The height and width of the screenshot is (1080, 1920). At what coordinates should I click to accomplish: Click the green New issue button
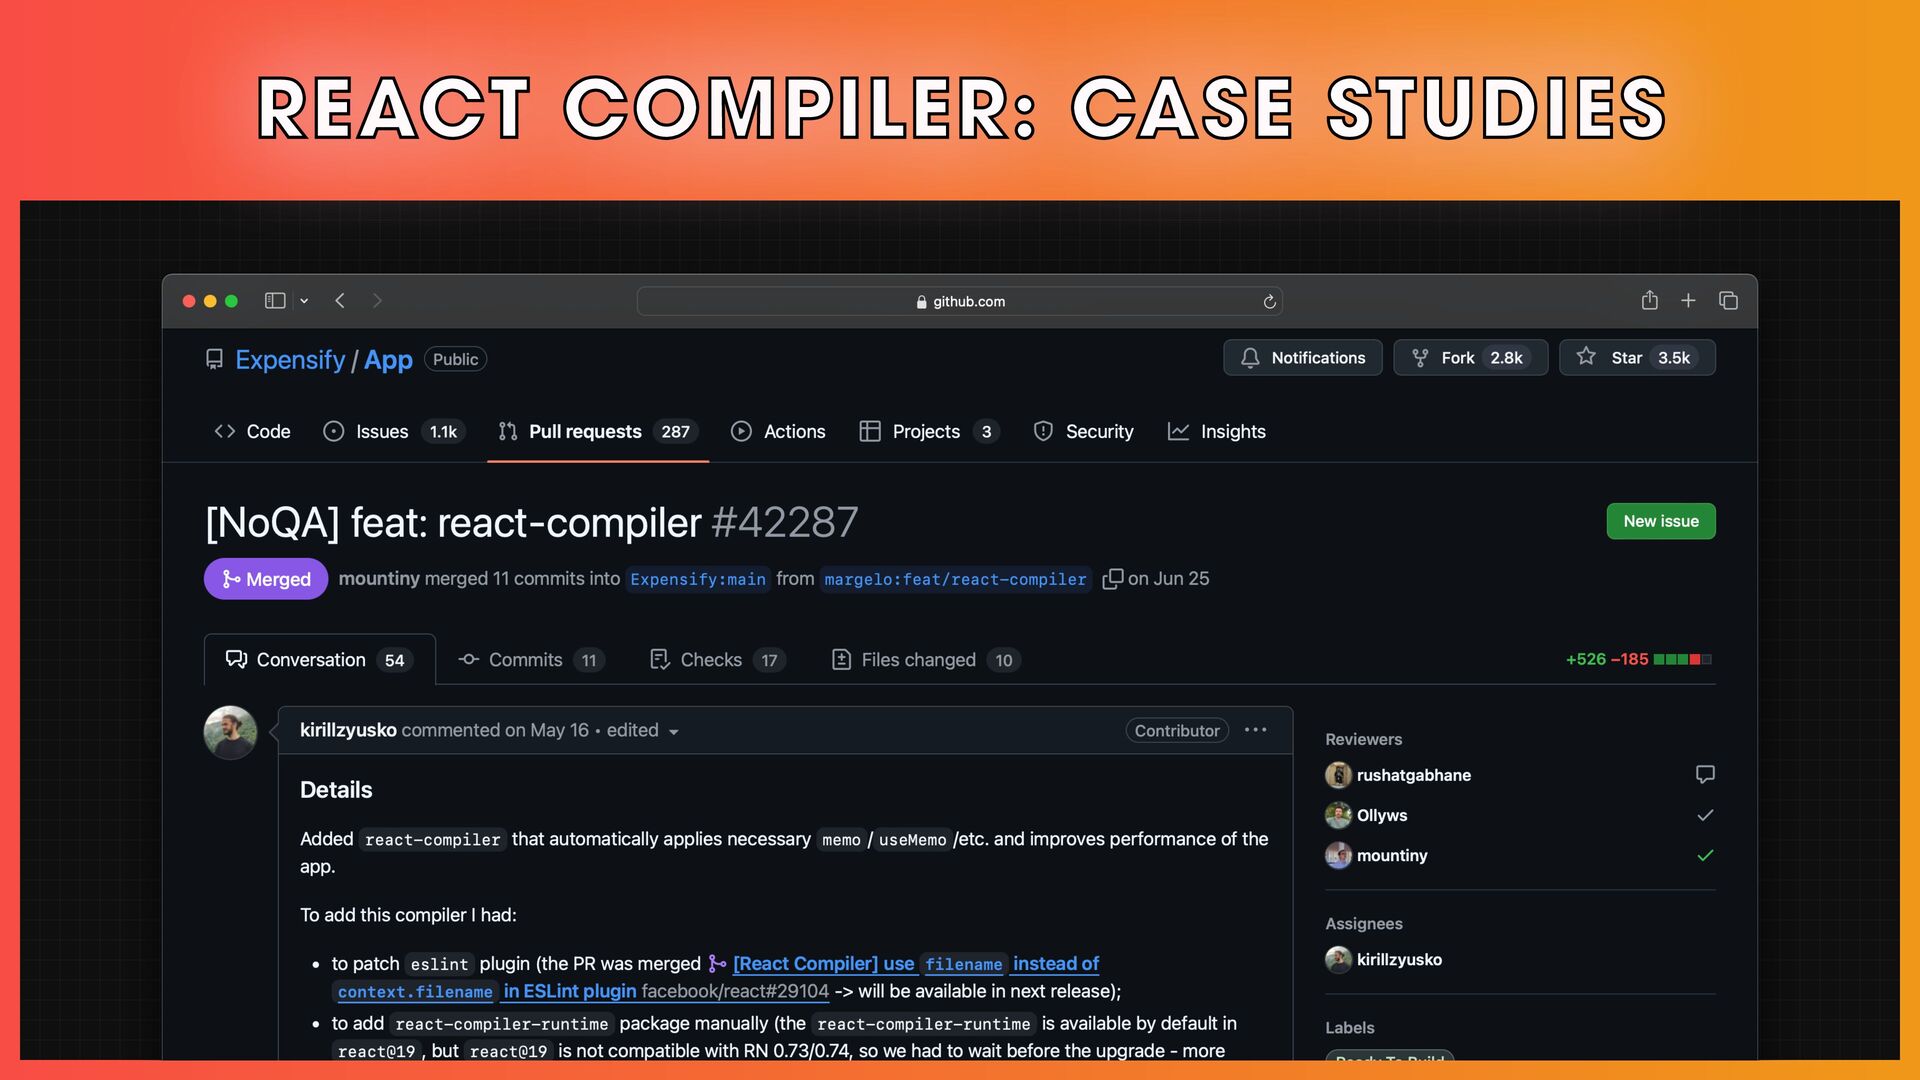[x=1660, y=521]
